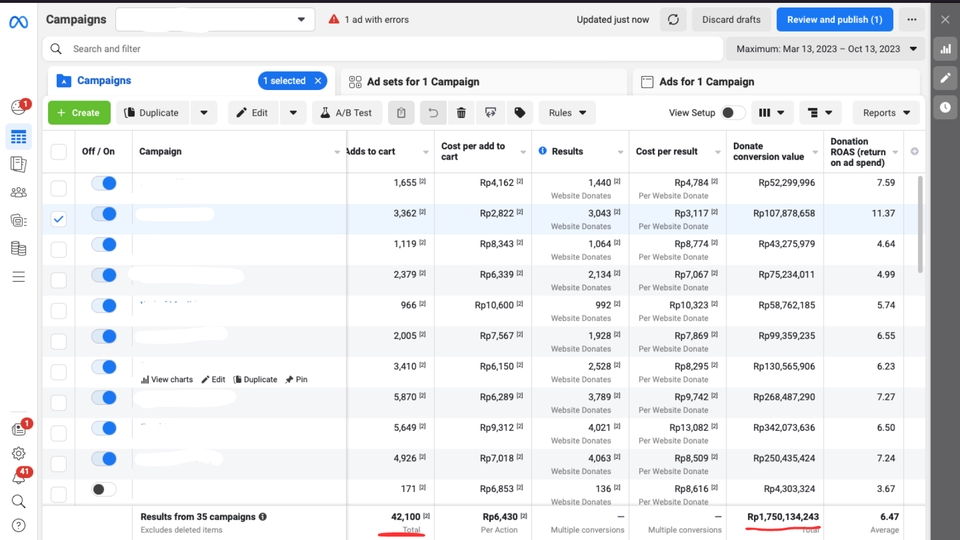Click the table vertical scrollbar
This screenshot has width=960, height=540.
[x=920, y=225]
